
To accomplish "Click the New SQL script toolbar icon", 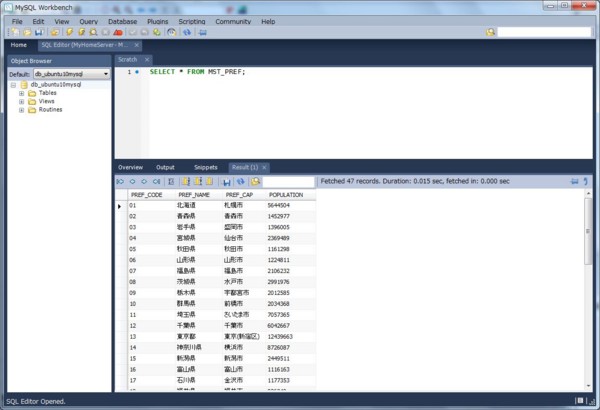I will pyautogui.click(x=15, y=33).
